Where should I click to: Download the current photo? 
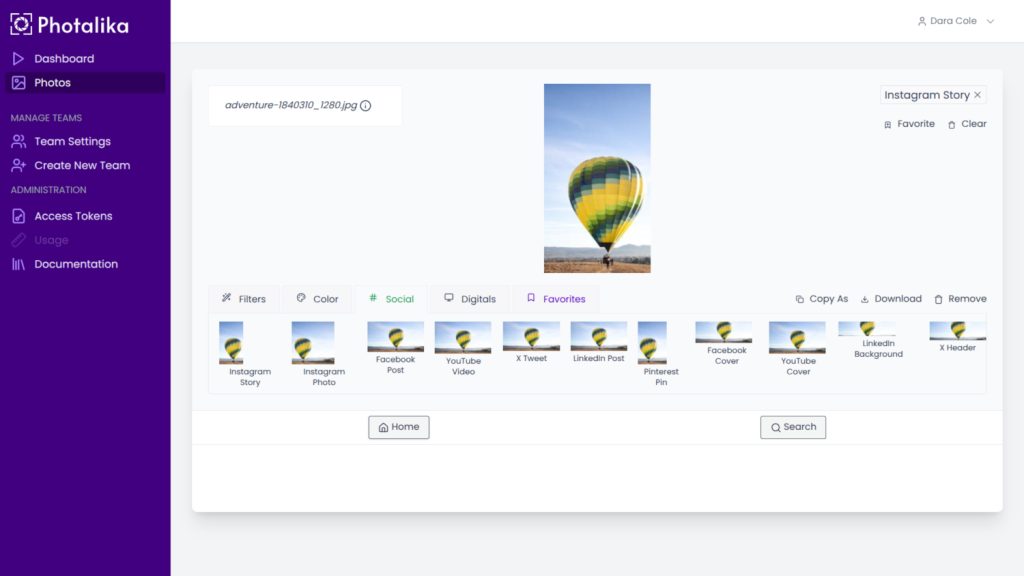[x=890, y=299]
